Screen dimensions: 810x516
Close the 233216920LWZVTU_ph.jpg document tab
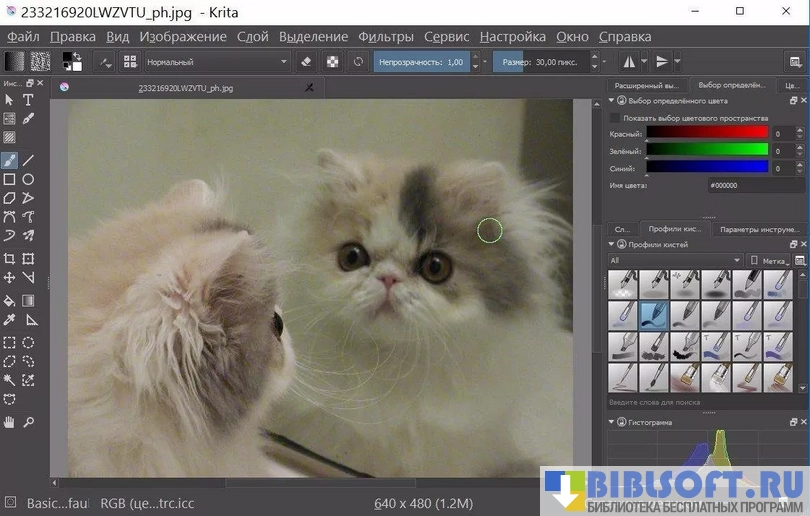coord(308,88)
